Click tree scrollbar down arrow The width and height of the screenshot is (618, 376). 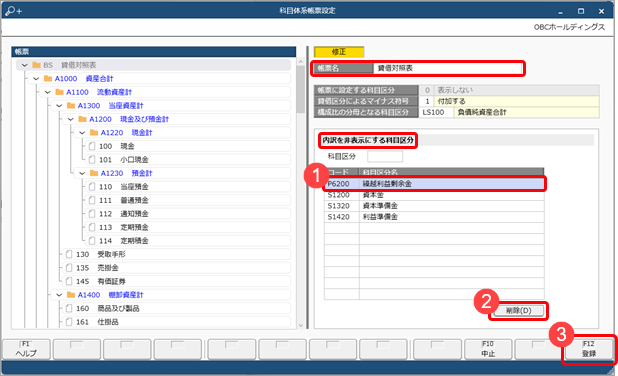coord(301,325)
